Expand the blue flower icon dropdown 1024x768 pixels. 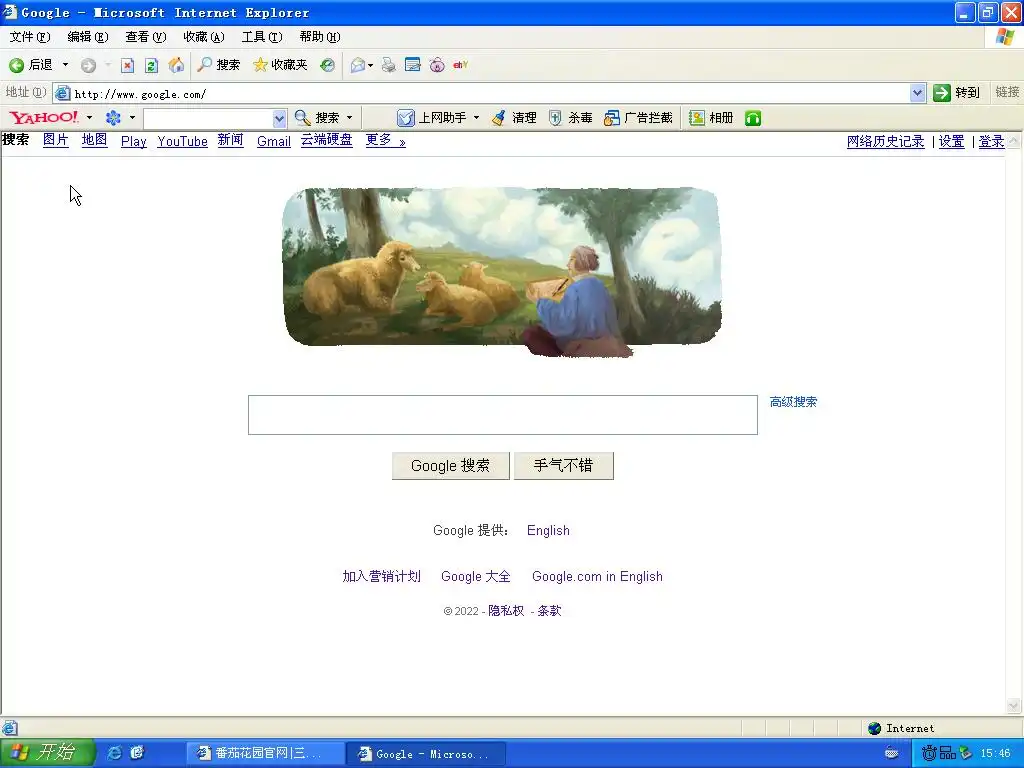132,118
